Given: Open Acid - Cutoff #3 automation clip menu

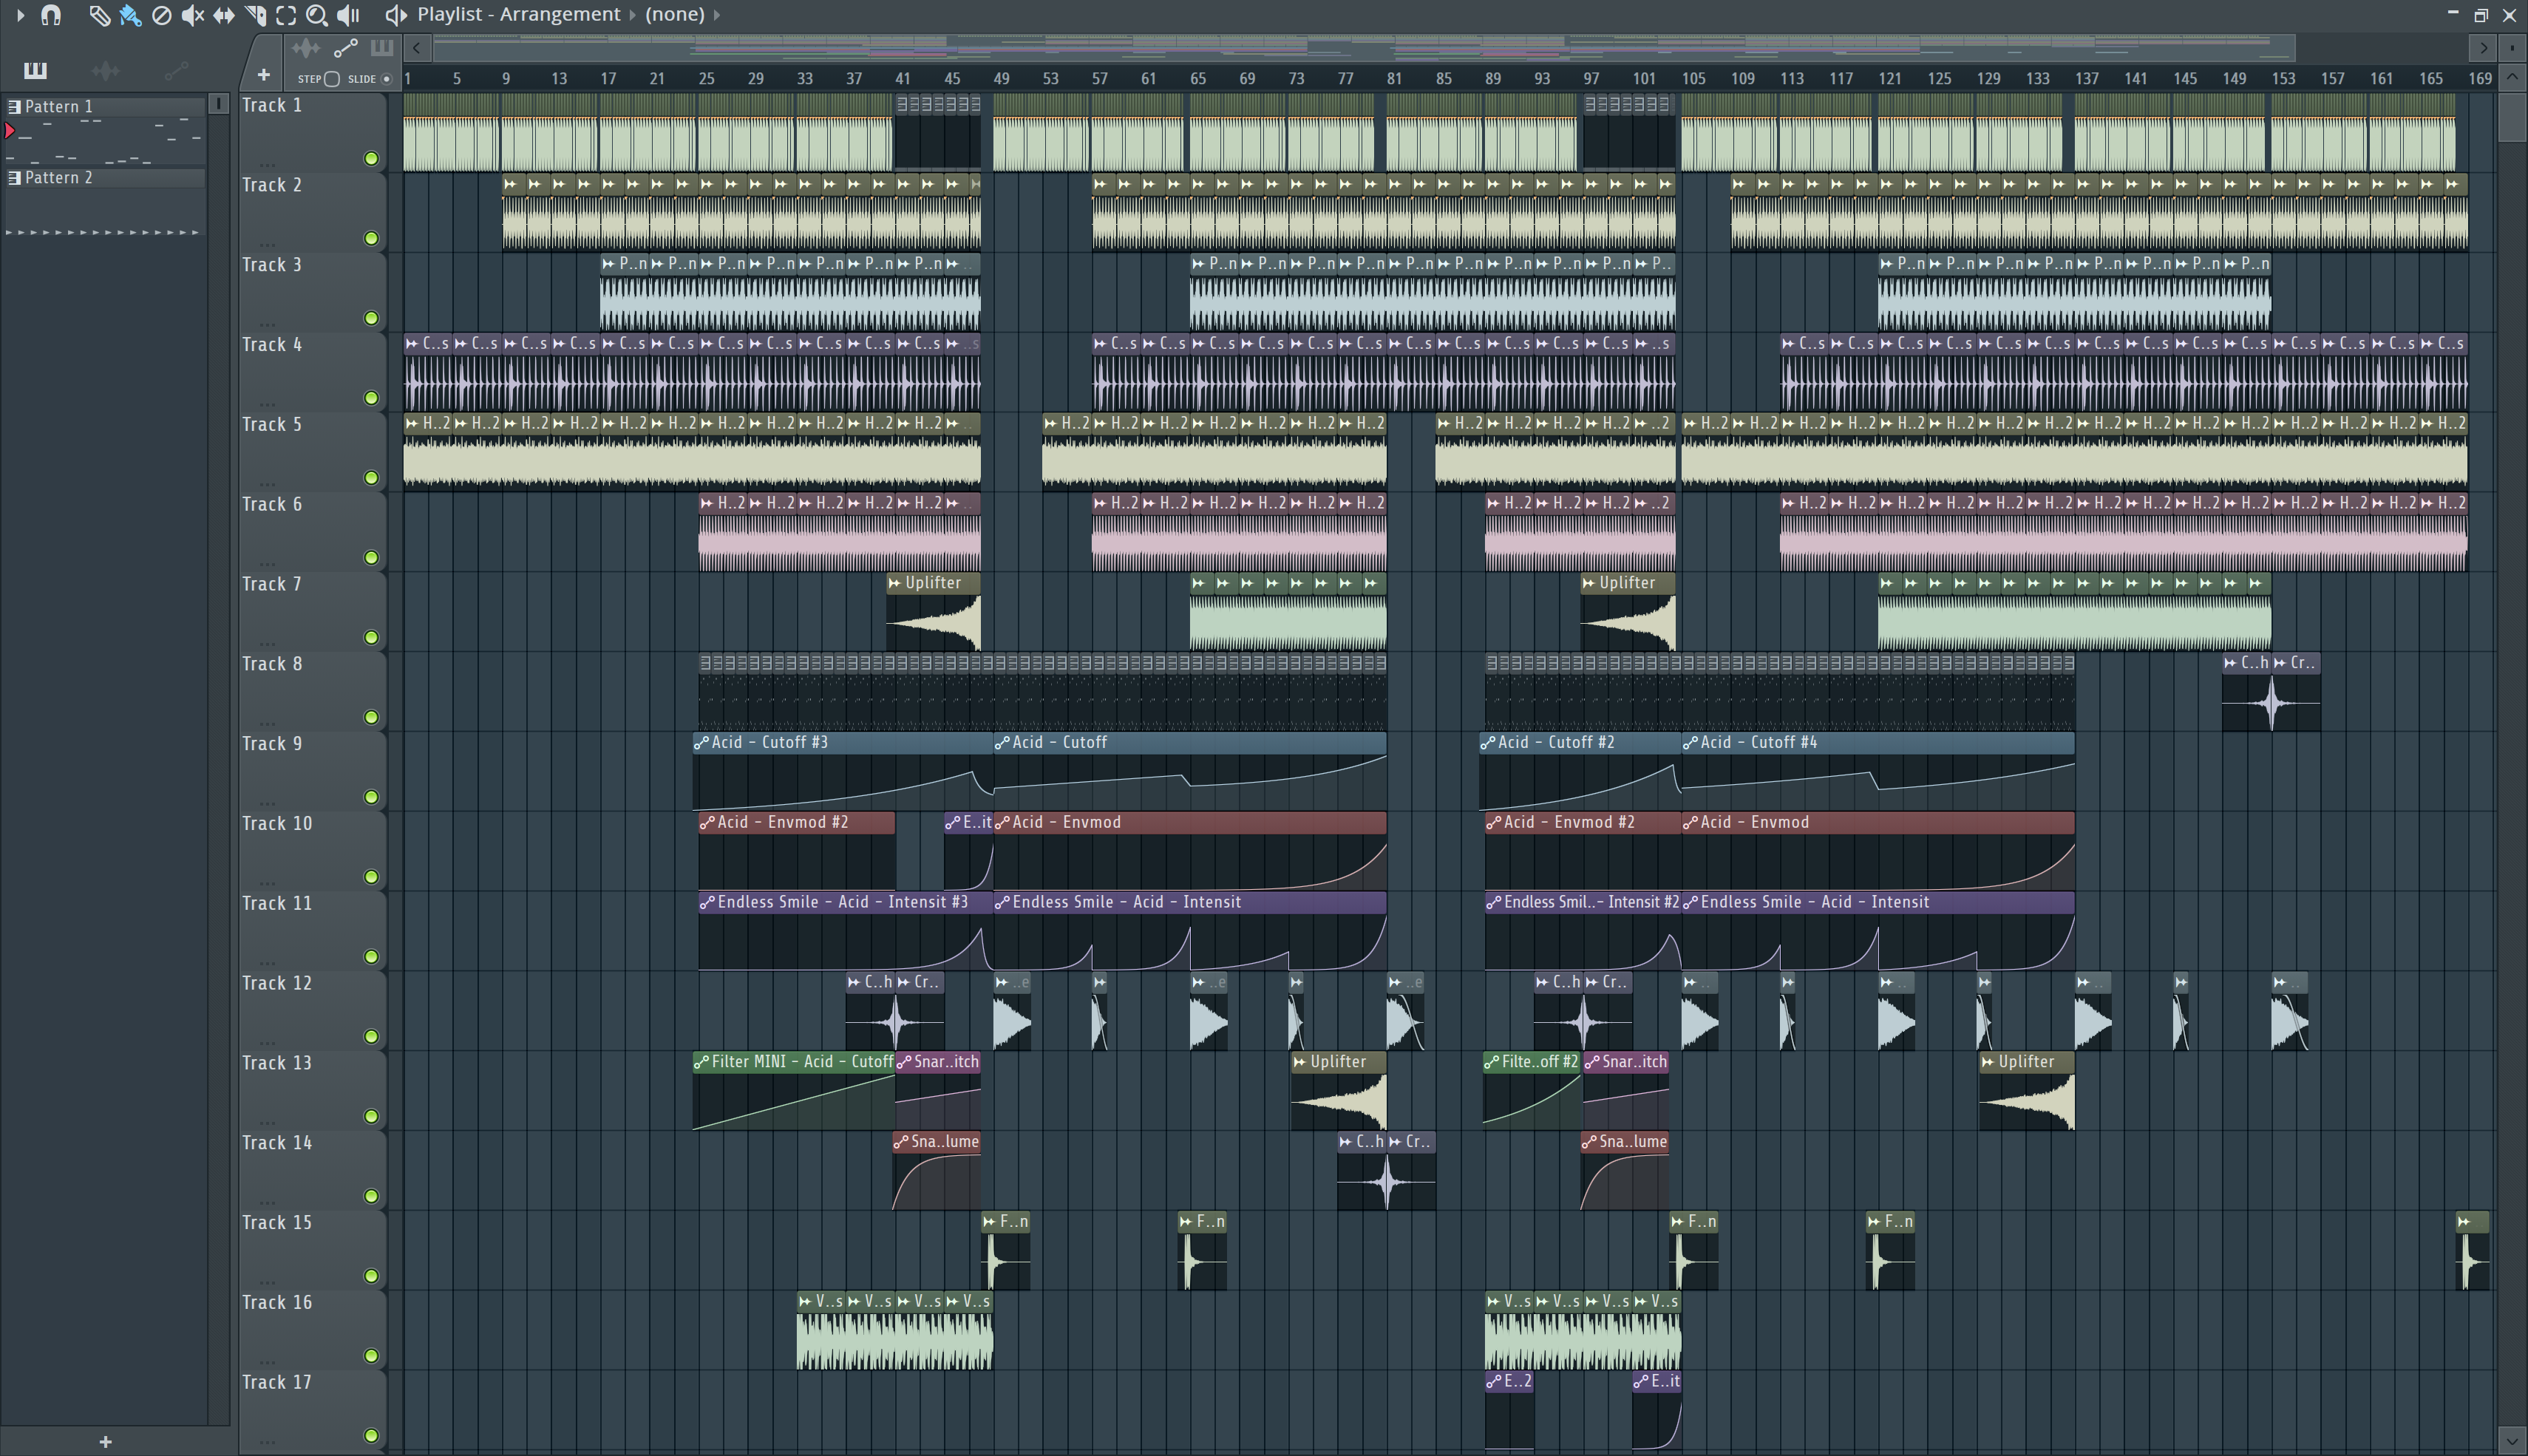Looking at the screenshot, I should [x=701, y=743].
